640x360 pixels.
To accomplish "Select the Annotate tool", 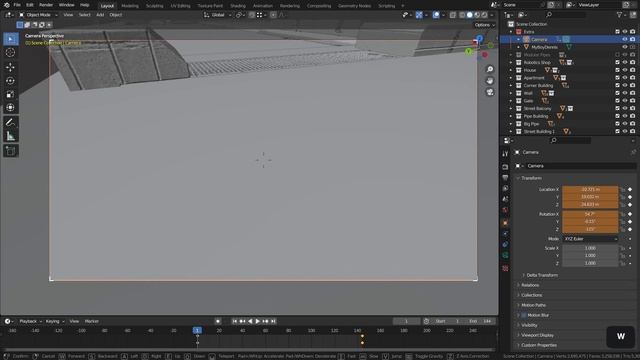I will coord(11,122).
